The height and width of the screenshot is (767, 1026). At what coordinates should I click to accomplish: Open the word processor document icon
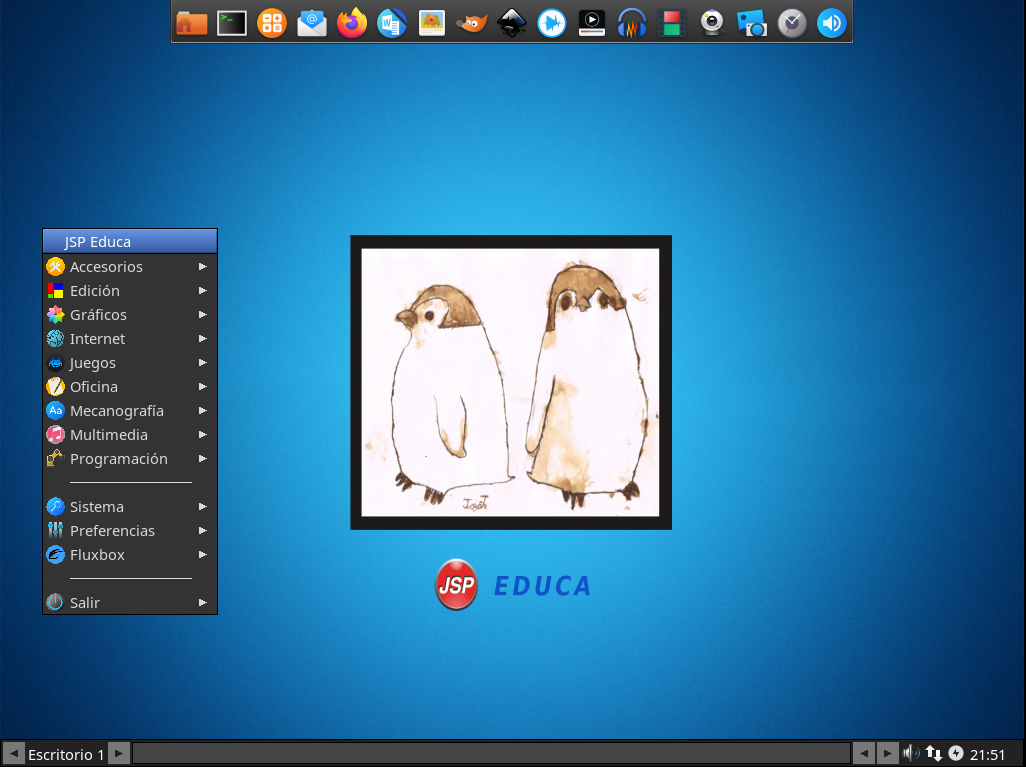click(x=392, y=24)
